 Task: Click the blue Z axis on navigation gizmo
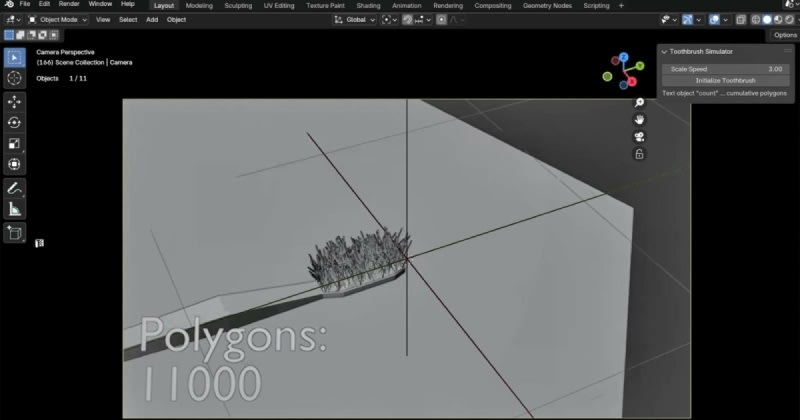pyautogui.click(x=623, y=58)
